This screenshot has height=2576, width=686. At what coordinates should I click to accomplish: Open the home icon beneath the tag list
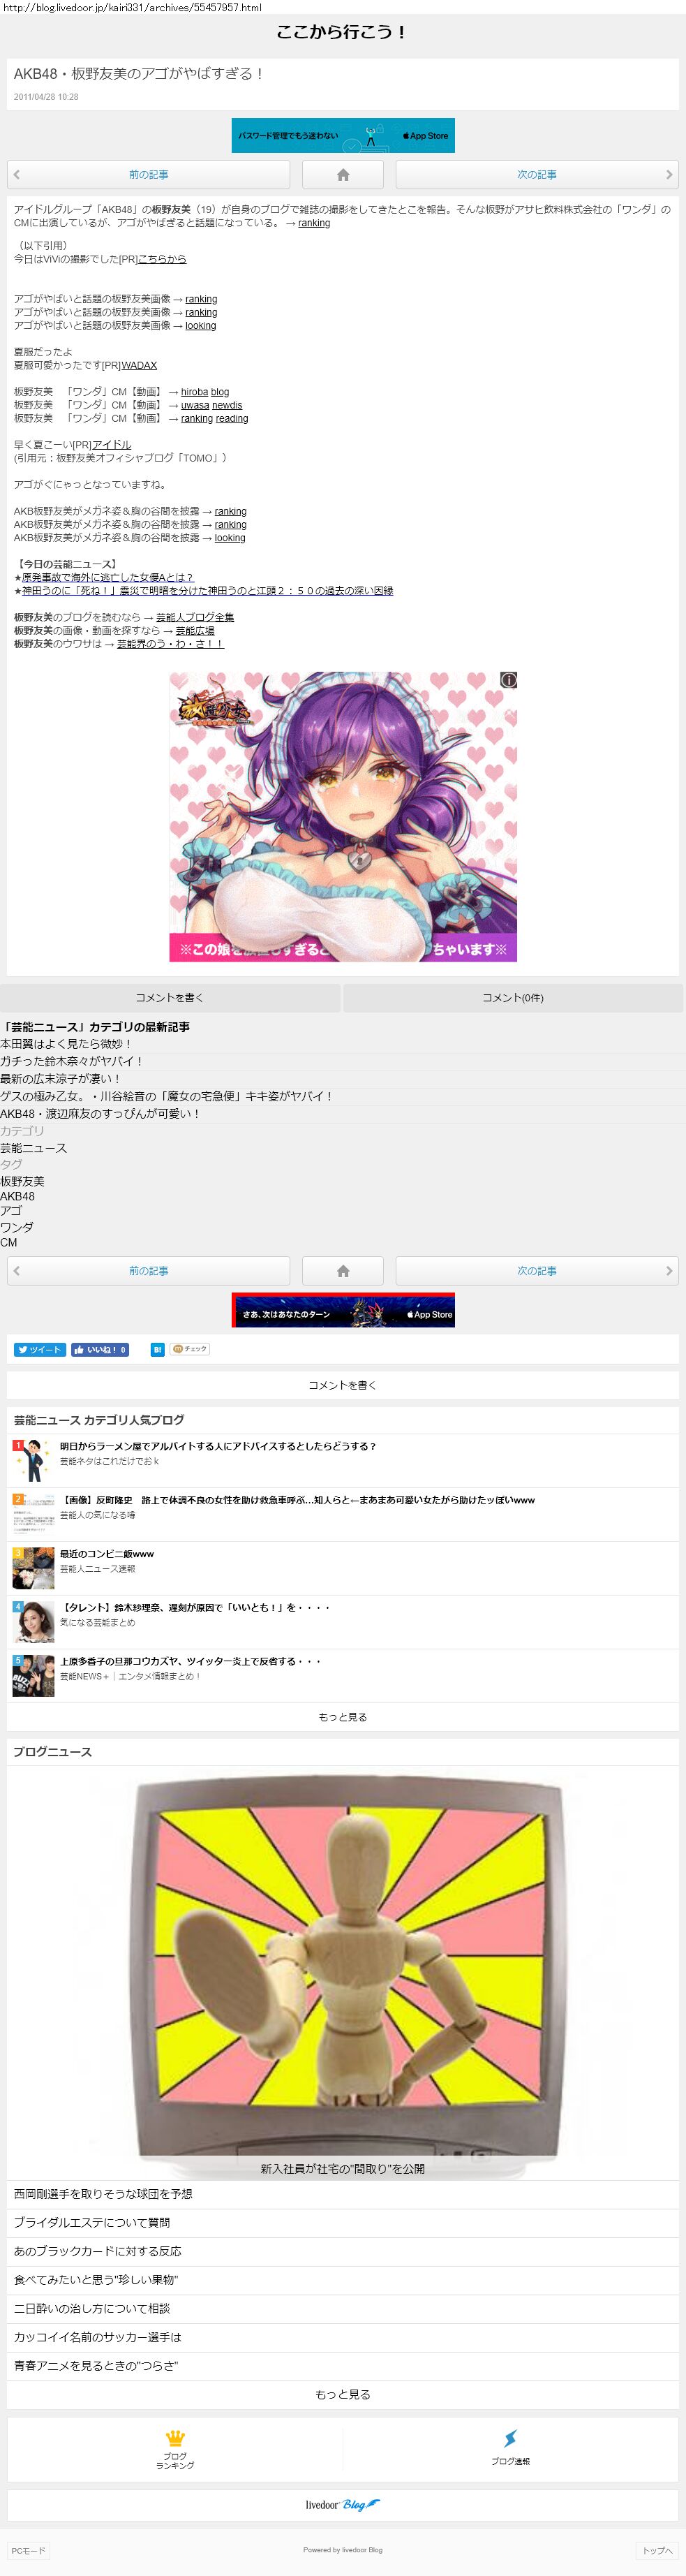tap(343, 1271)
